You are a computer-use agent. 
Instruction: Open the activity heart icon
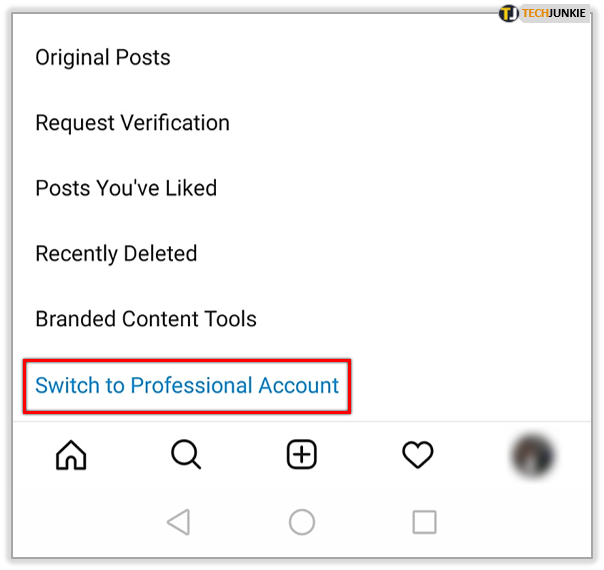(418, 455)
